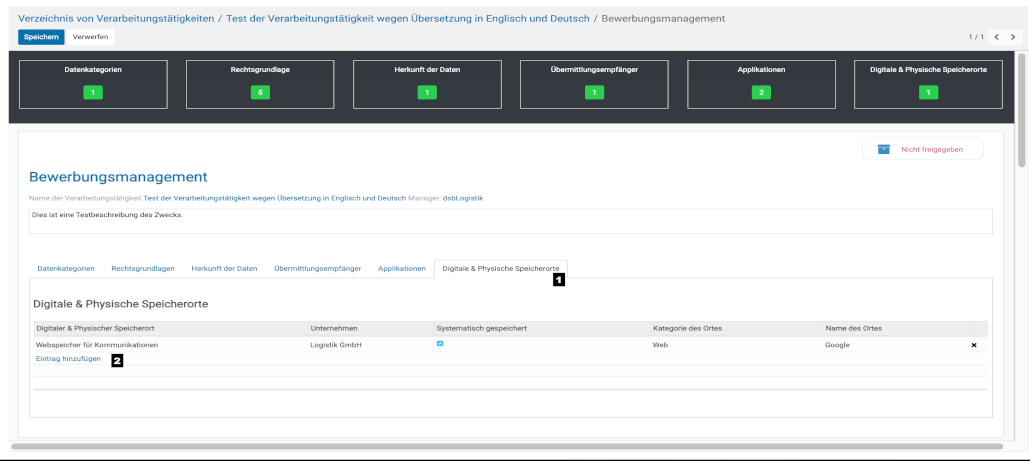The image size is (1030, 461).
Task: Toggle the Systematisch gespeichert checkbox
Action: 440,344
